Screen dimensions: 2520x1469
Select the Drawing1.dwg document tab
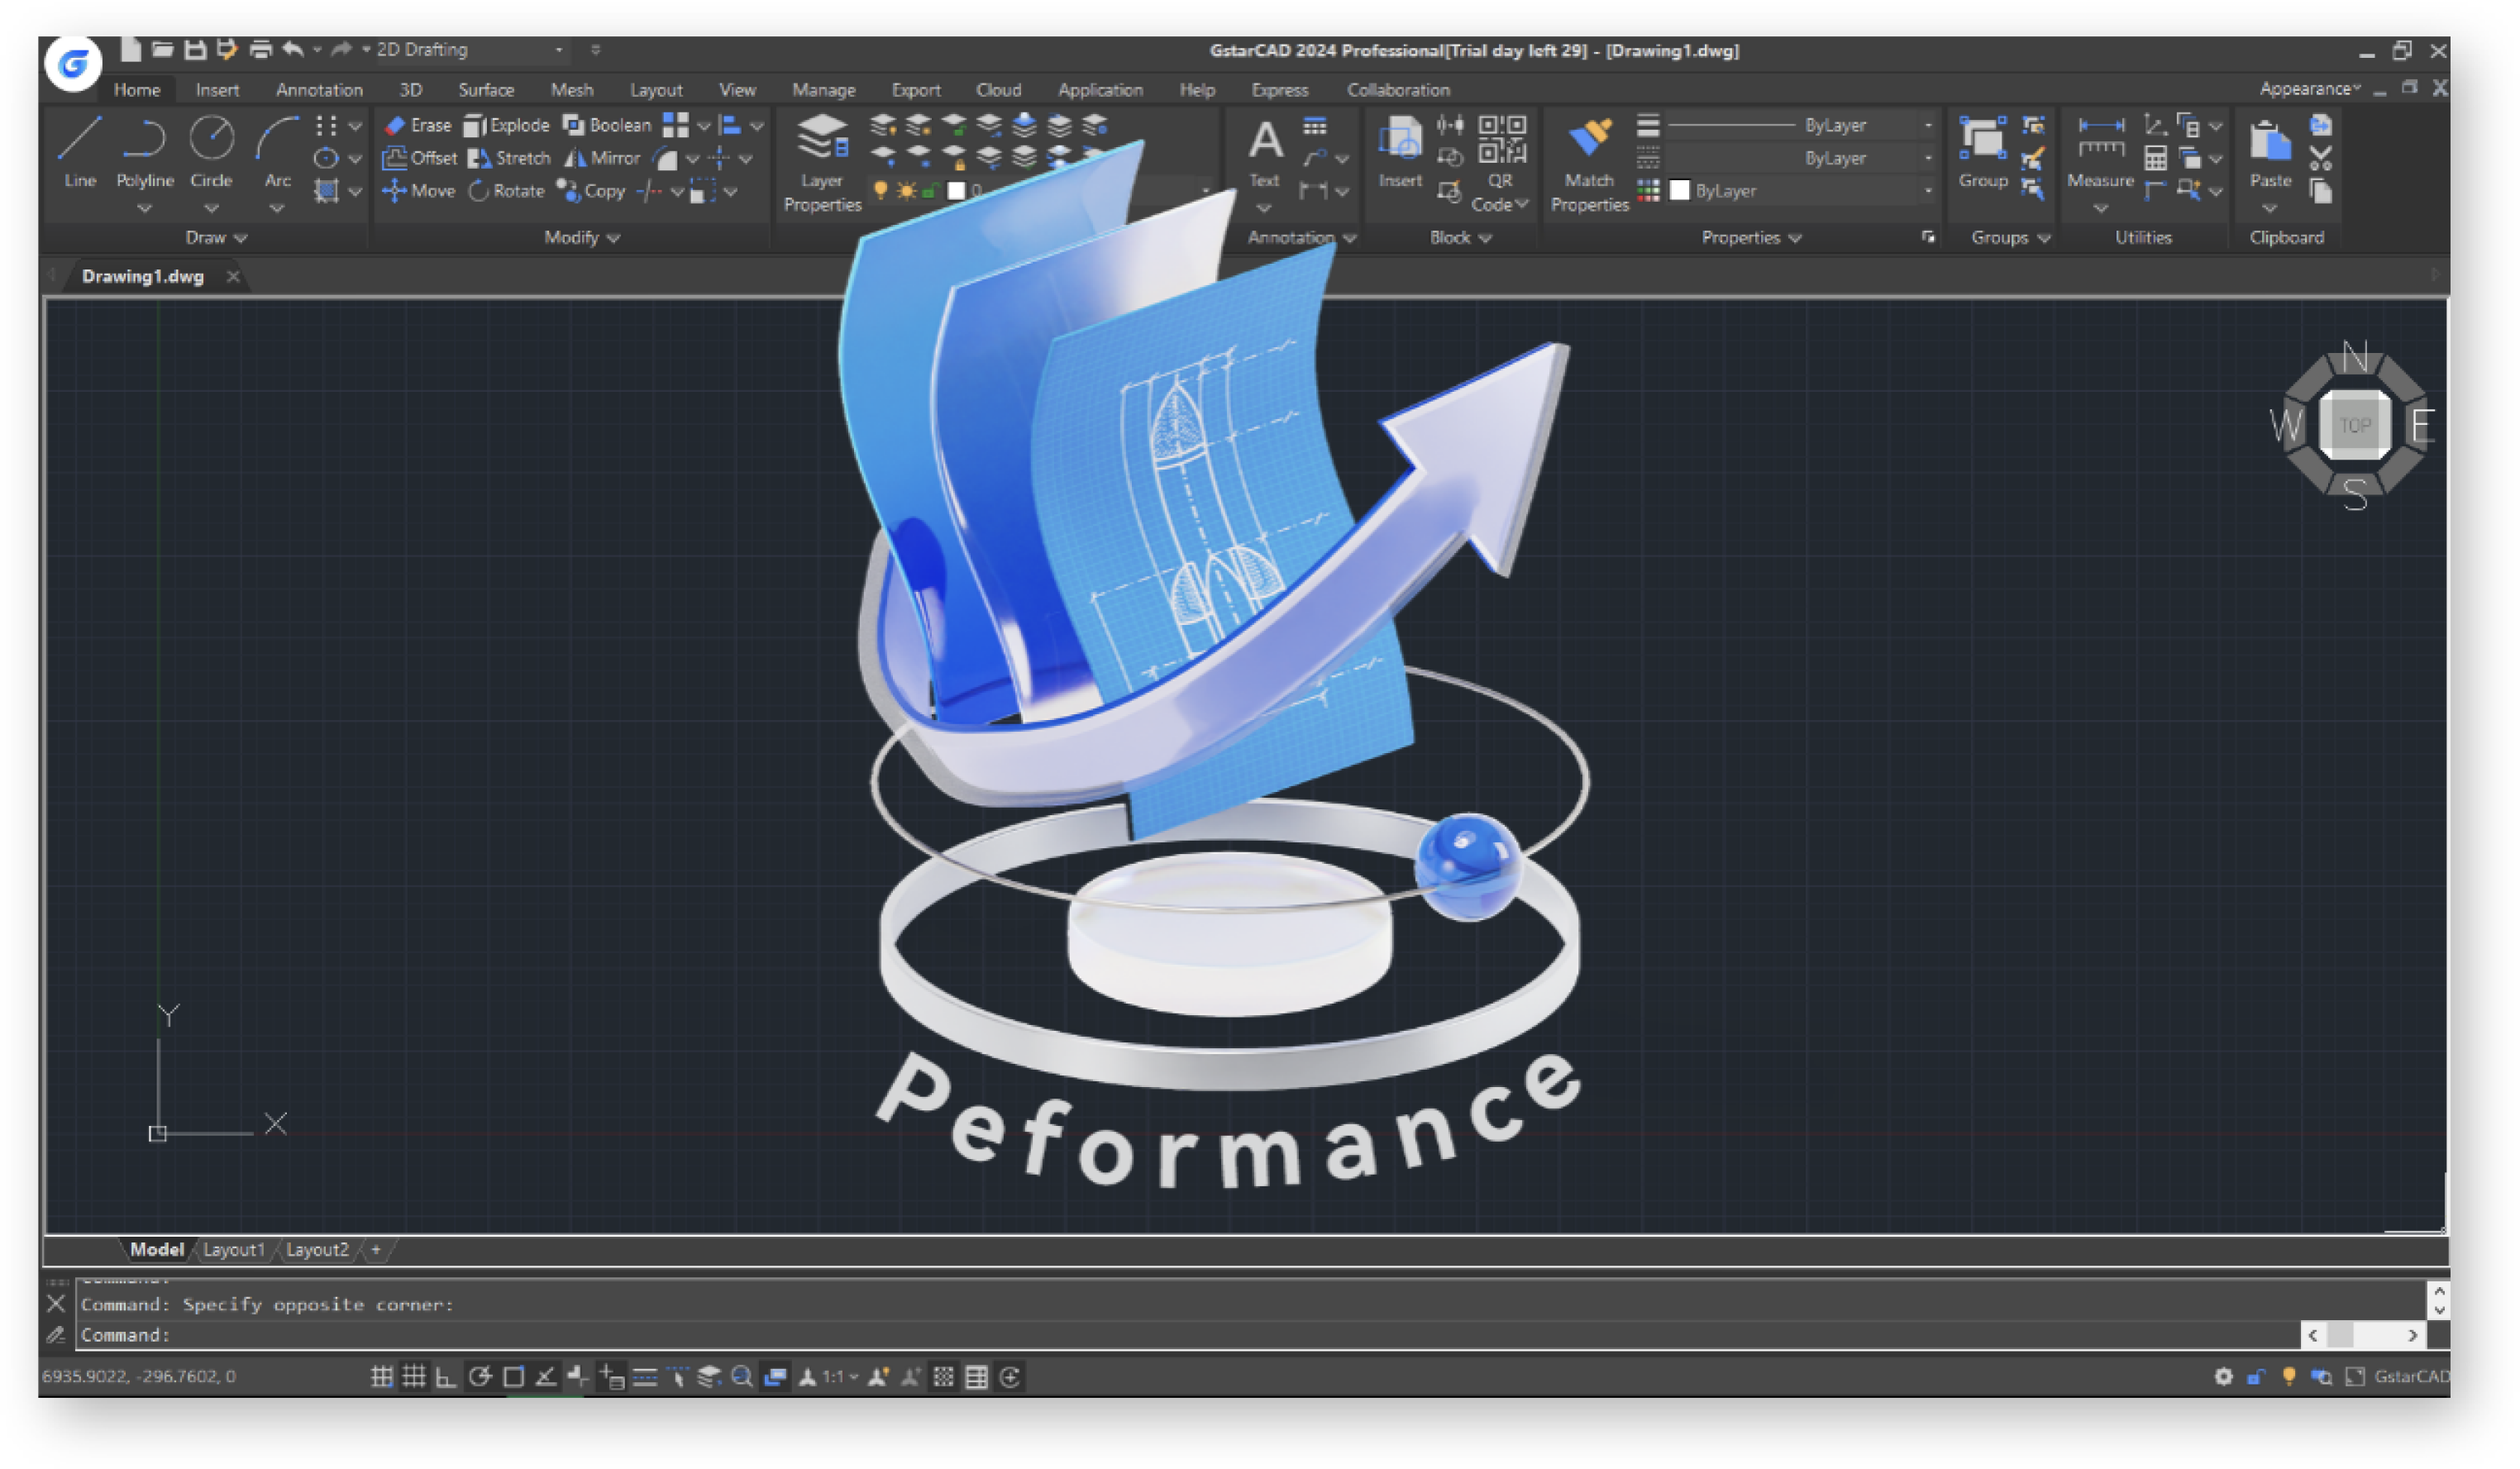click(x=143, y=276)
